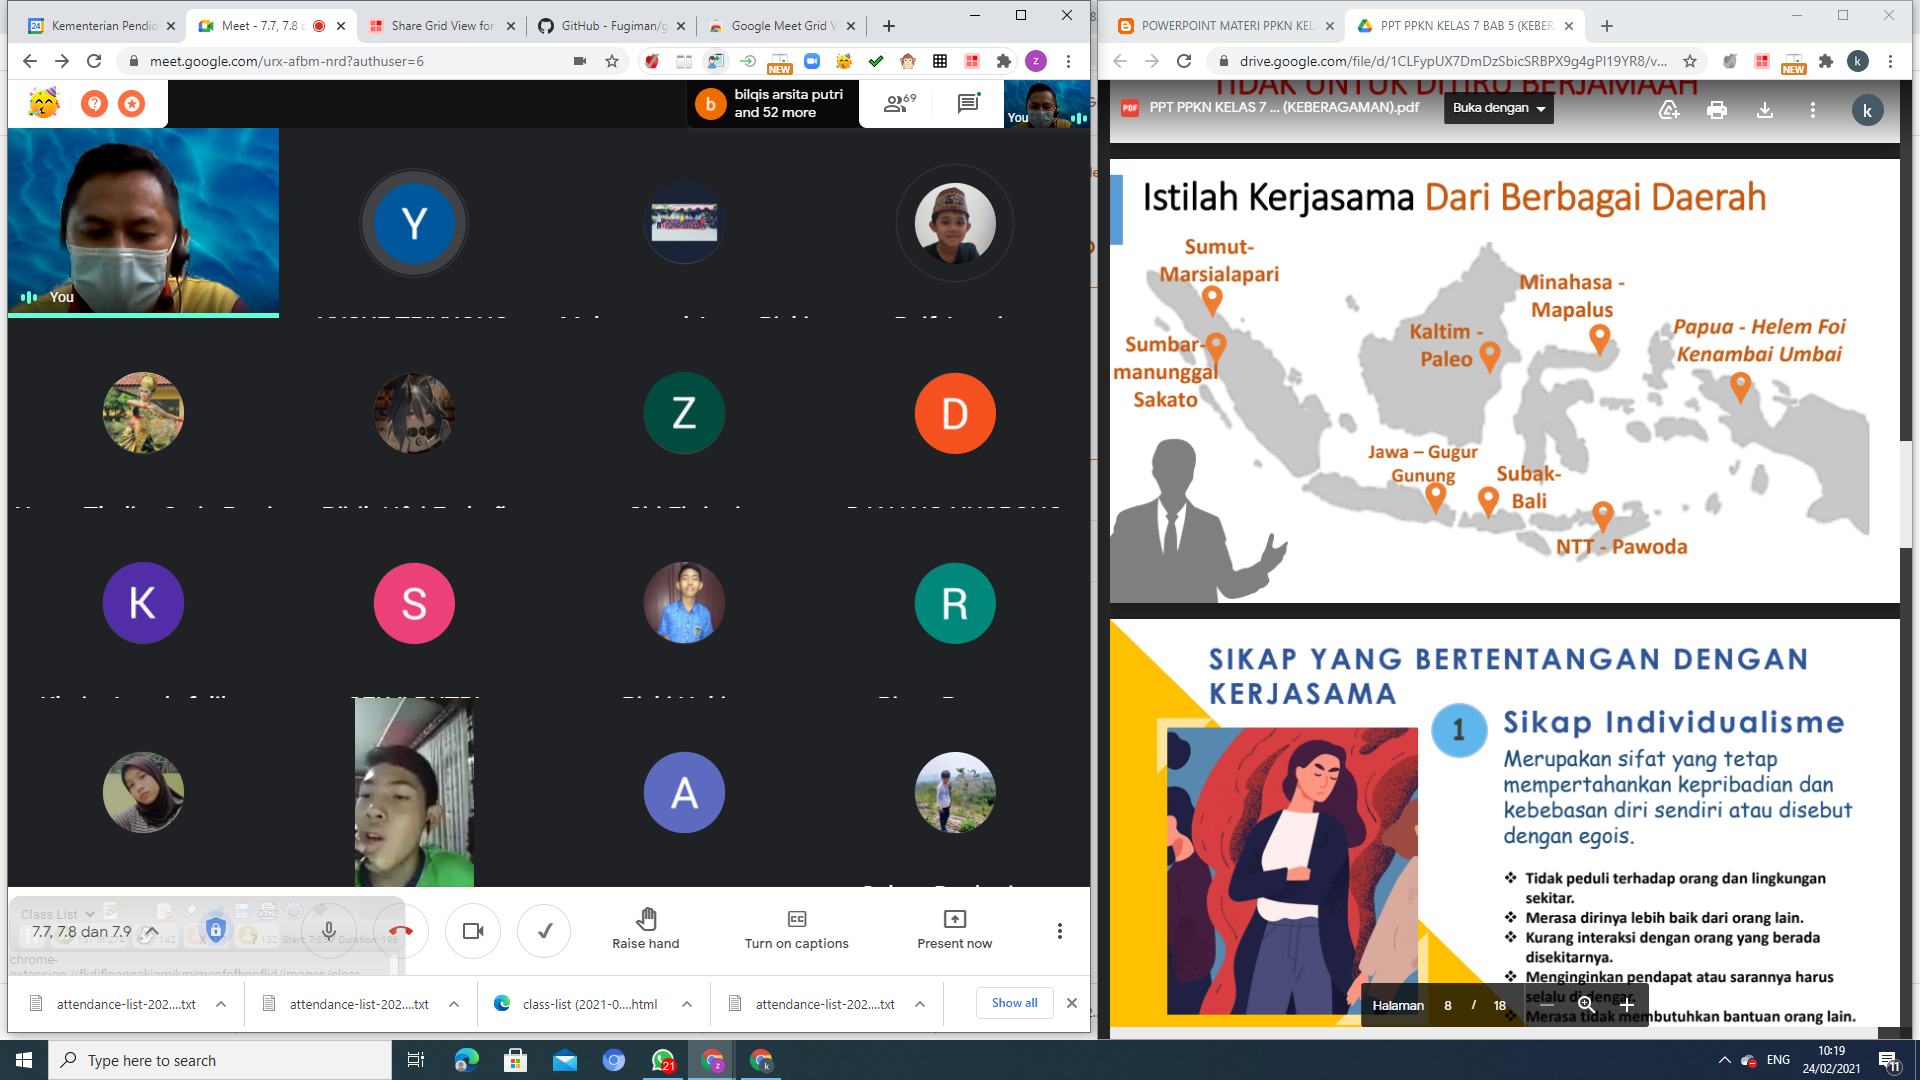Click the Raise hand icon
This screenshot has width=1920, height=1080.
tap(646, 918)
